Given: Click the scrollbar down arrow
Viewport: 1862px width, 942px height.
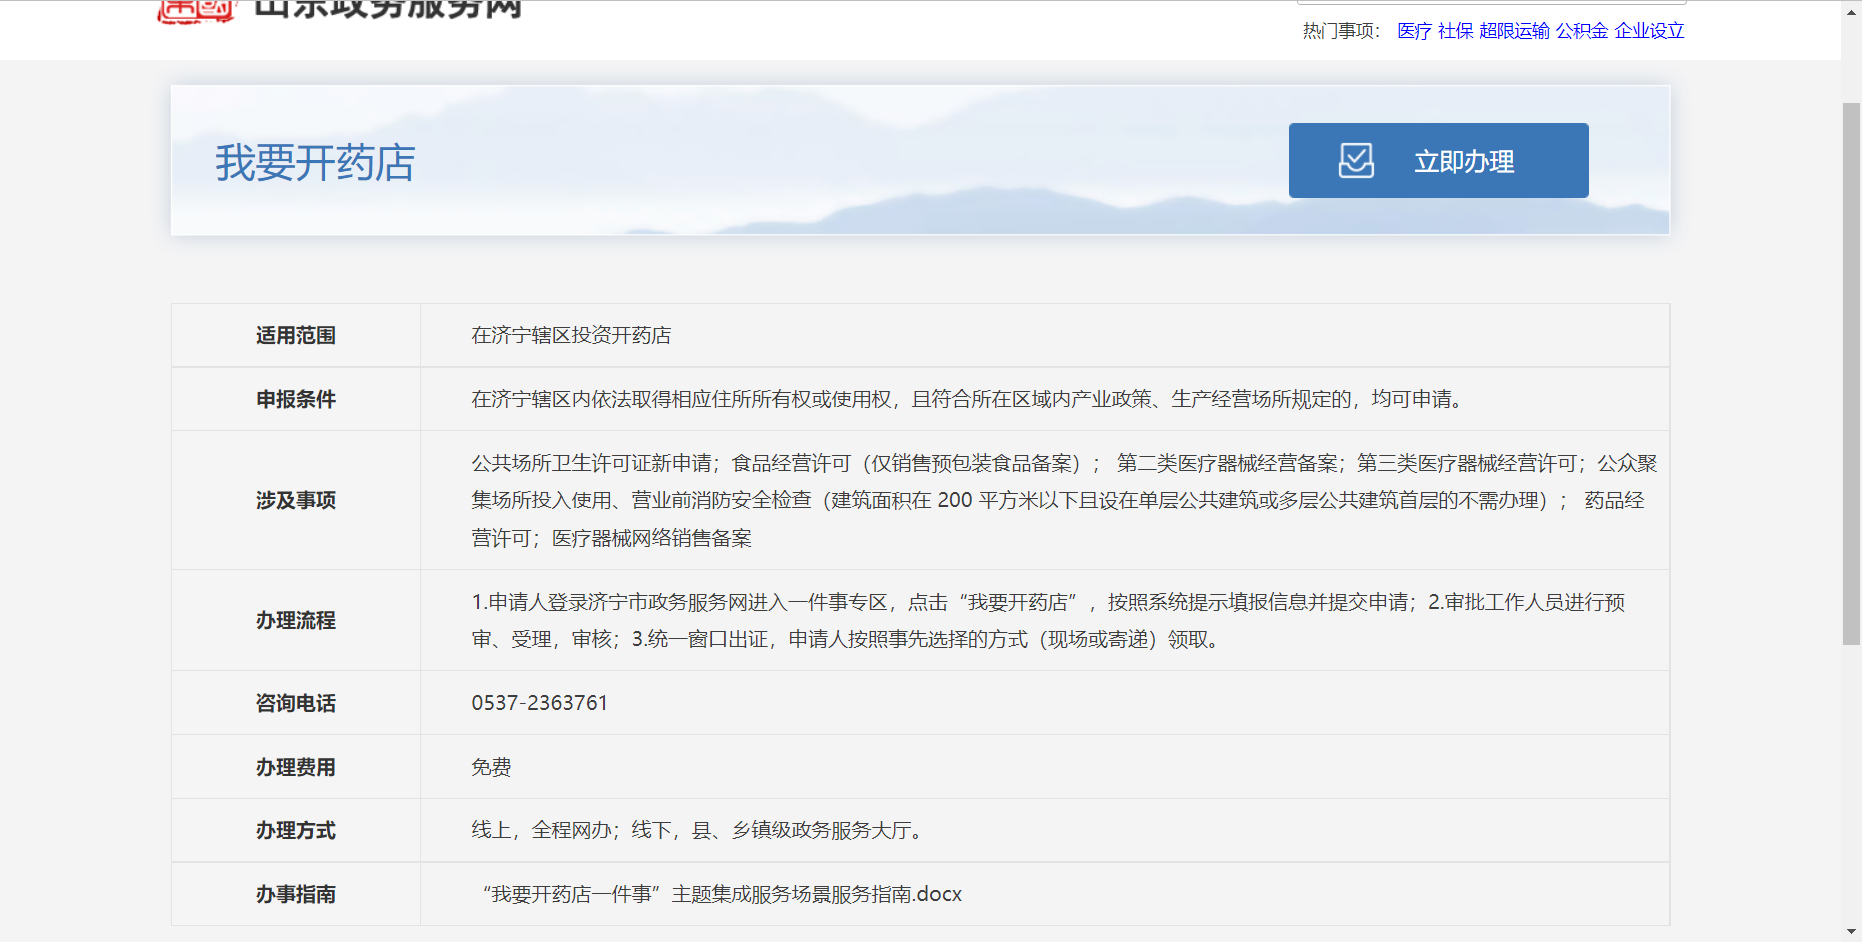Looking at the screenshot, I should tap(1851, 931).
